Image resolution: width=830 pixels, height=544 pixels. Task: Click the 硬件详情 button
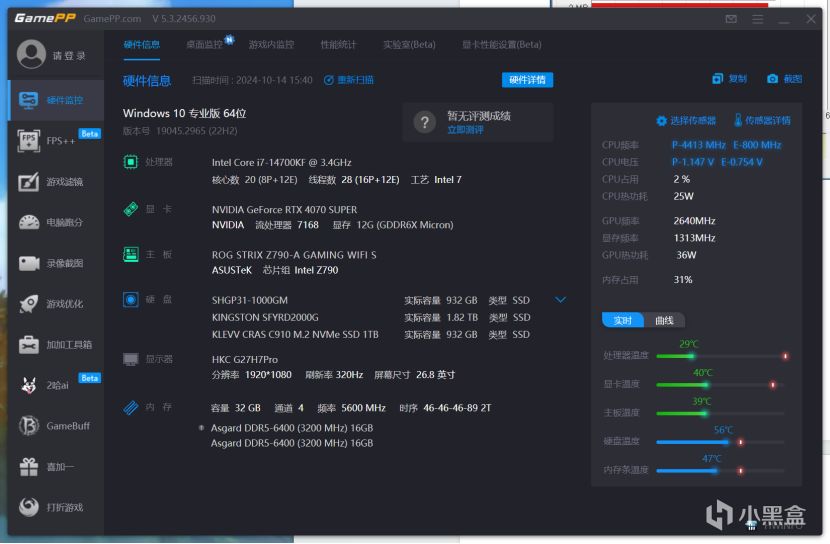click(x=527, y=80)
